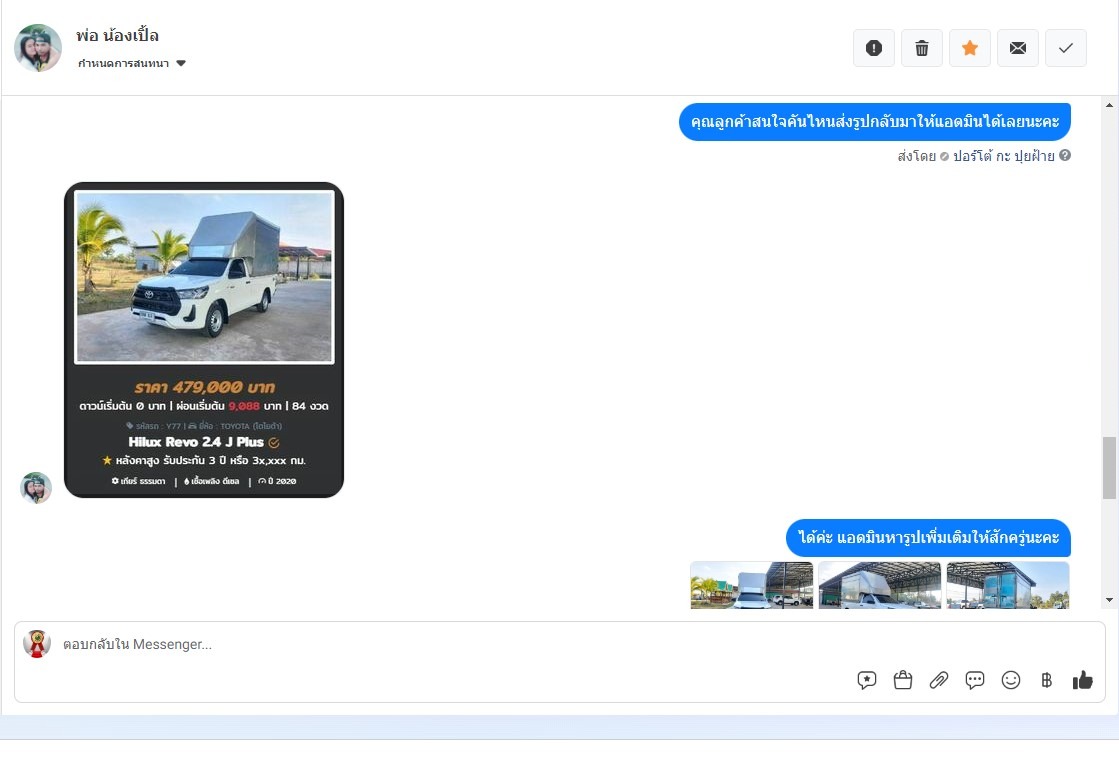Click the Baht payment request icon
The width and height of the screenshot is (1119, 767).
point(1046,680)
